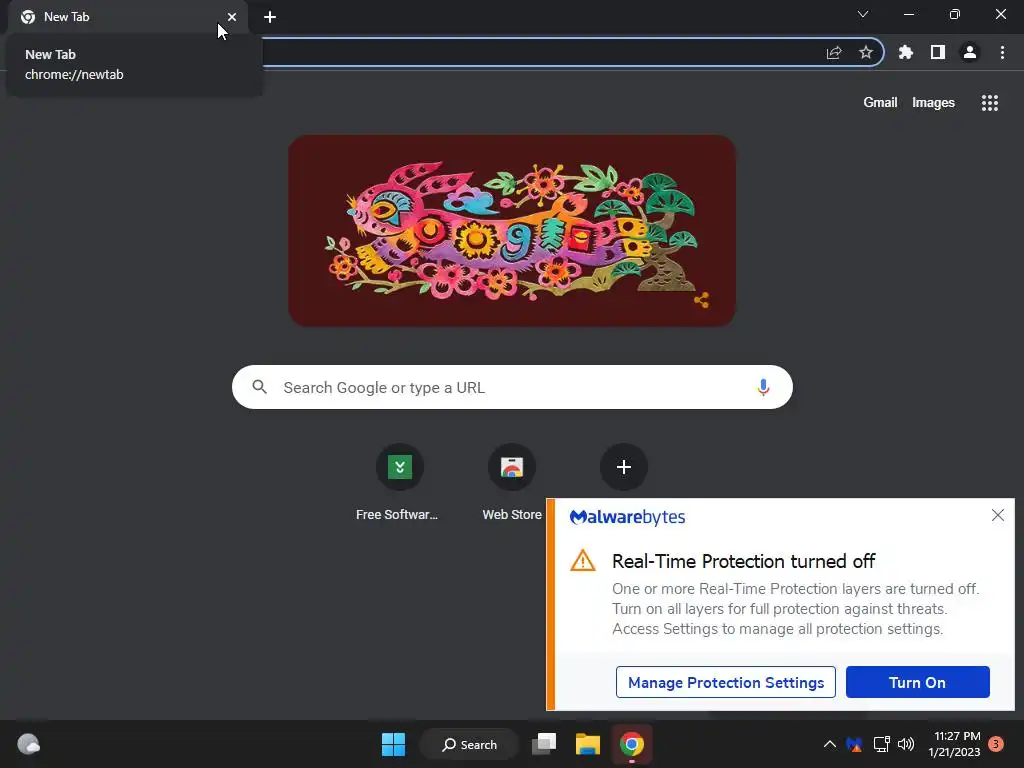Toggle the Chrome side panel
Screen dimensions: 1024x768
tap(938, 52)
